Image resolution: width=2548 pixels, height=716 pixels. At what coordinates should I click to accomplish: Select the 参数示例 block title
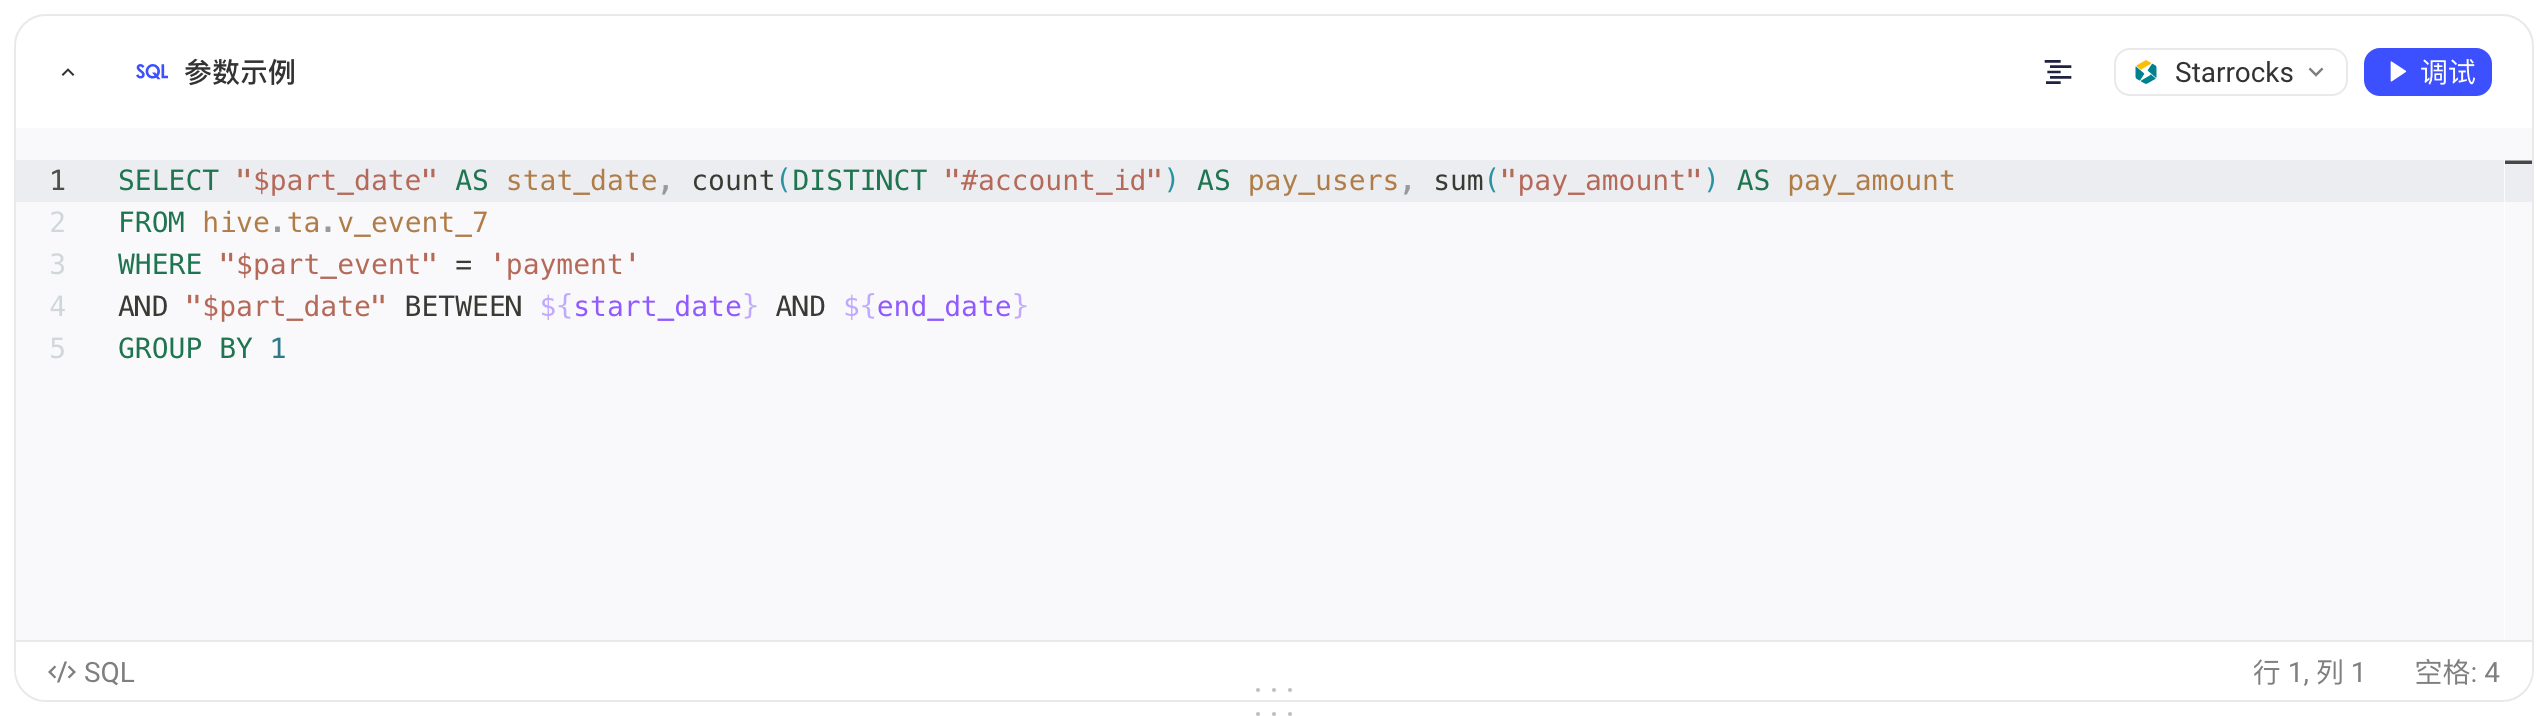pos(240,72)
